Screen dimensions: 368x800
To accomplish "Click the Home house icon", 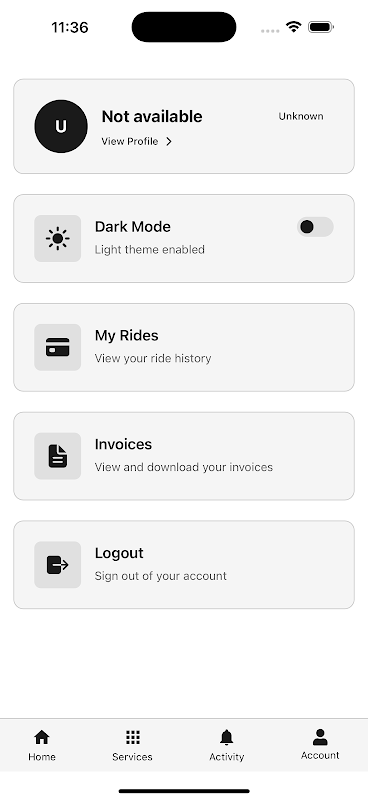I will (x=42, y=737).
